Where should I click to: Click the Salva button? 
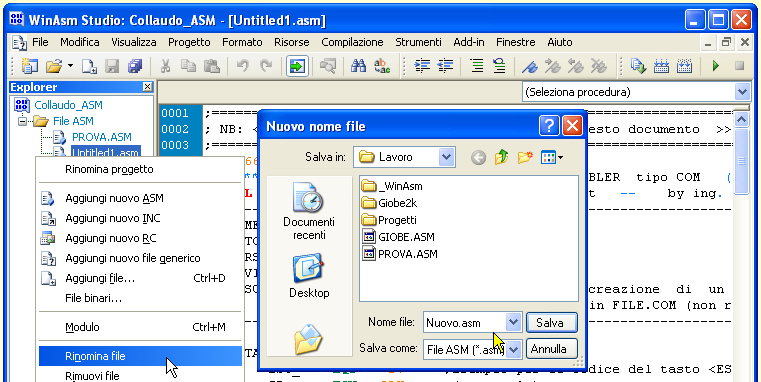pos(551,323)
